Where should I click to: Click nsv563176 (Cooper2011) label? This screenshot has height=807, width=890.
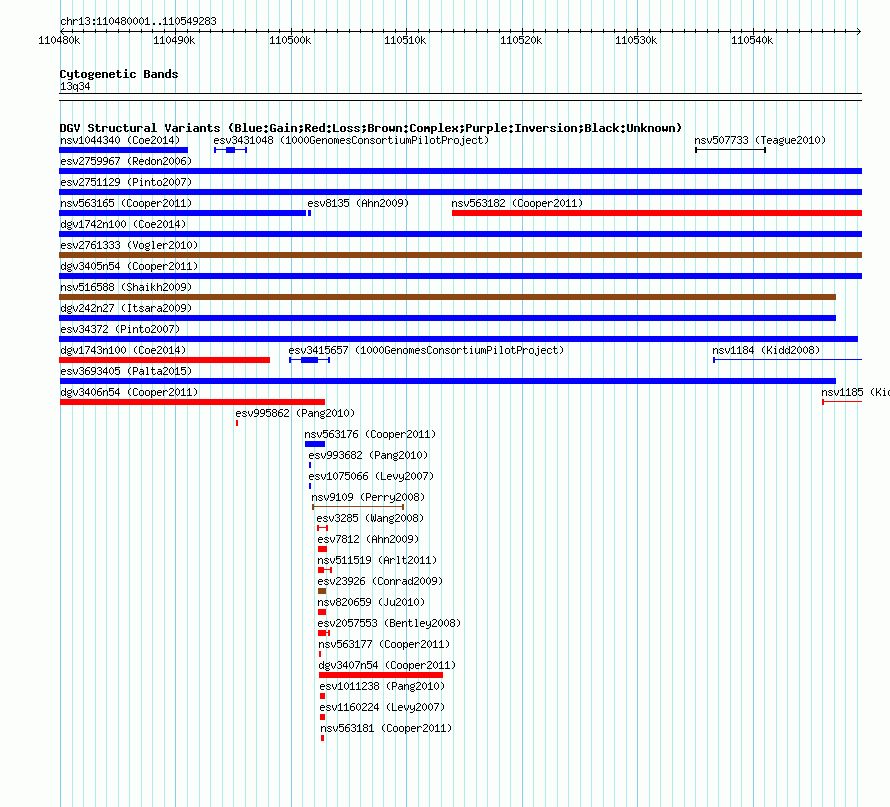click(370, 434)
